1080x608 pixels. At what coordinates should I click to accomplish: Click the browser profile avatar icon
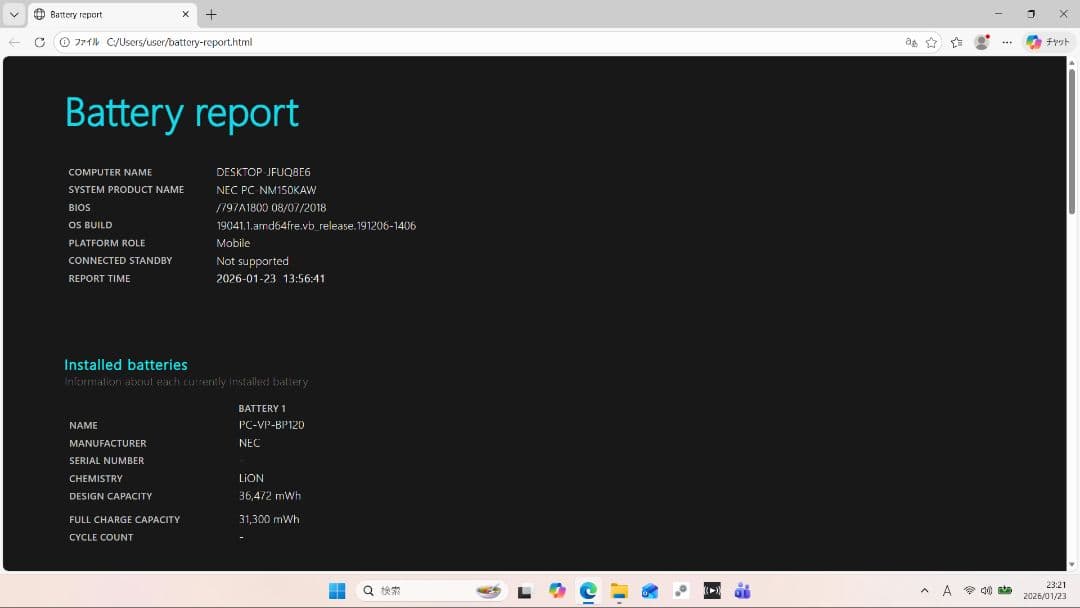coord(981,41)
